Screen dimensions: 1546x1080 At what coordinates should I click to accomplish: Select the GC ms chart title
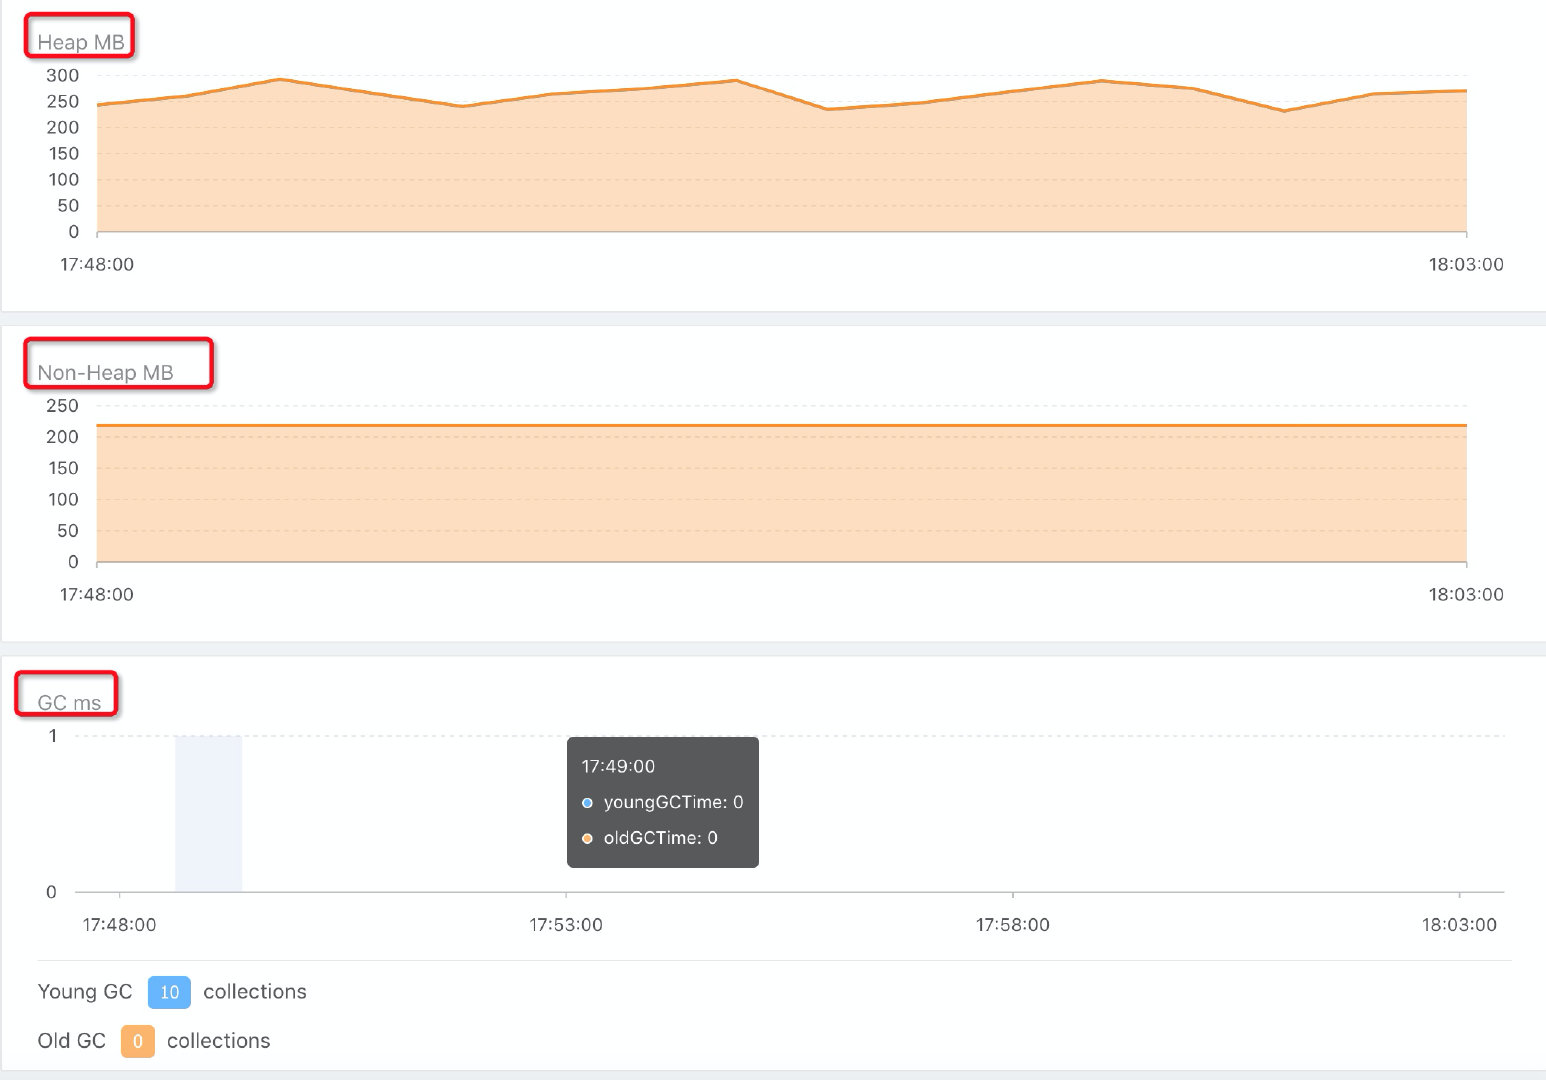coord(69,703)
